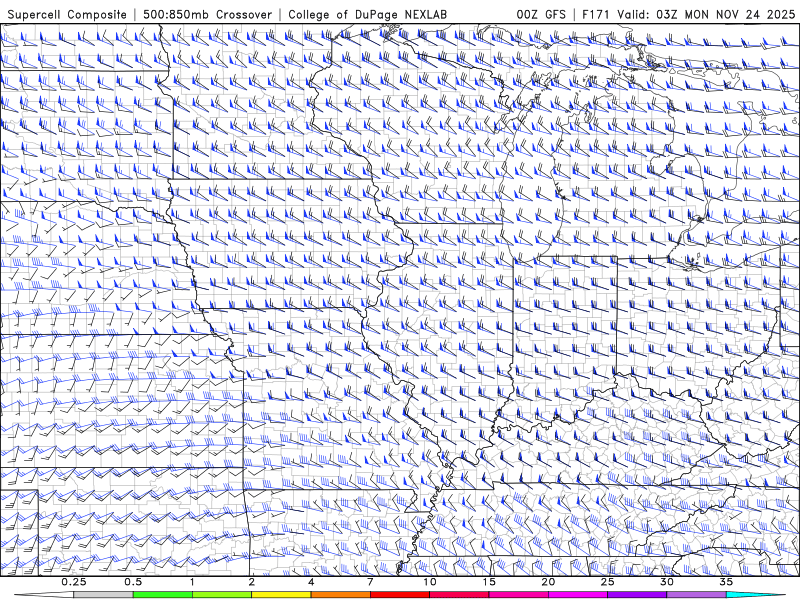Viewport: 800px width, 600px height.
Task: Click the "15" legend label
Action: [489, 582]
